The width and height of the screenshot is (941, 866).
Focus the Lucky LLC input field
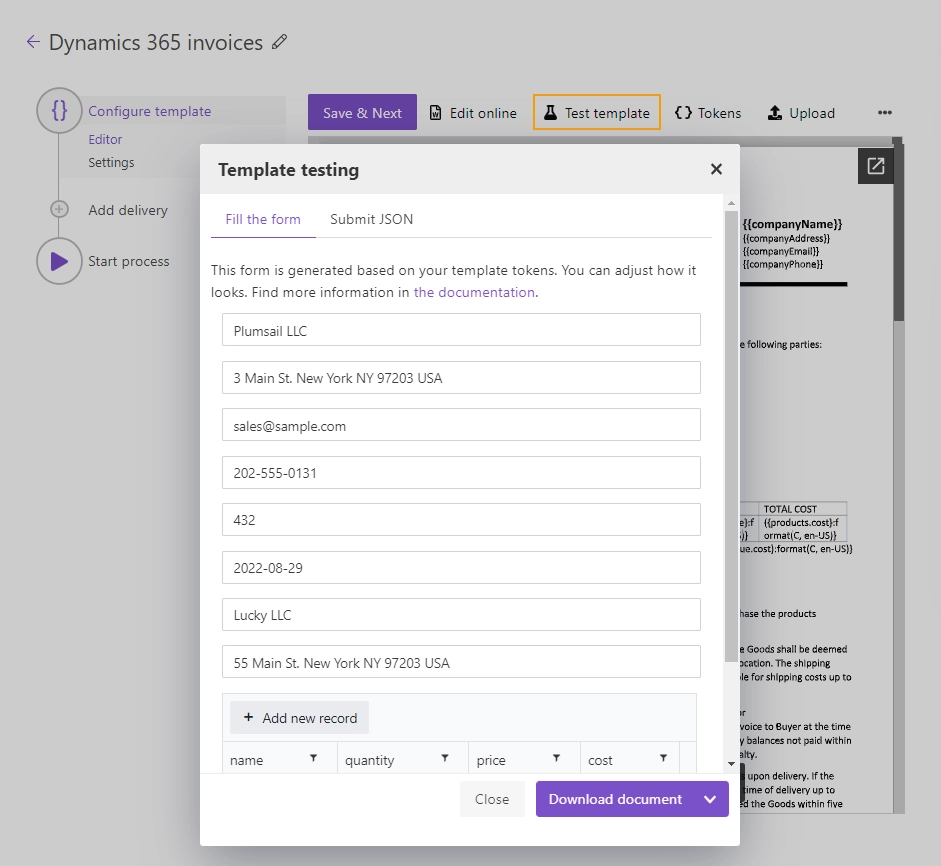[x=461, y=615]
